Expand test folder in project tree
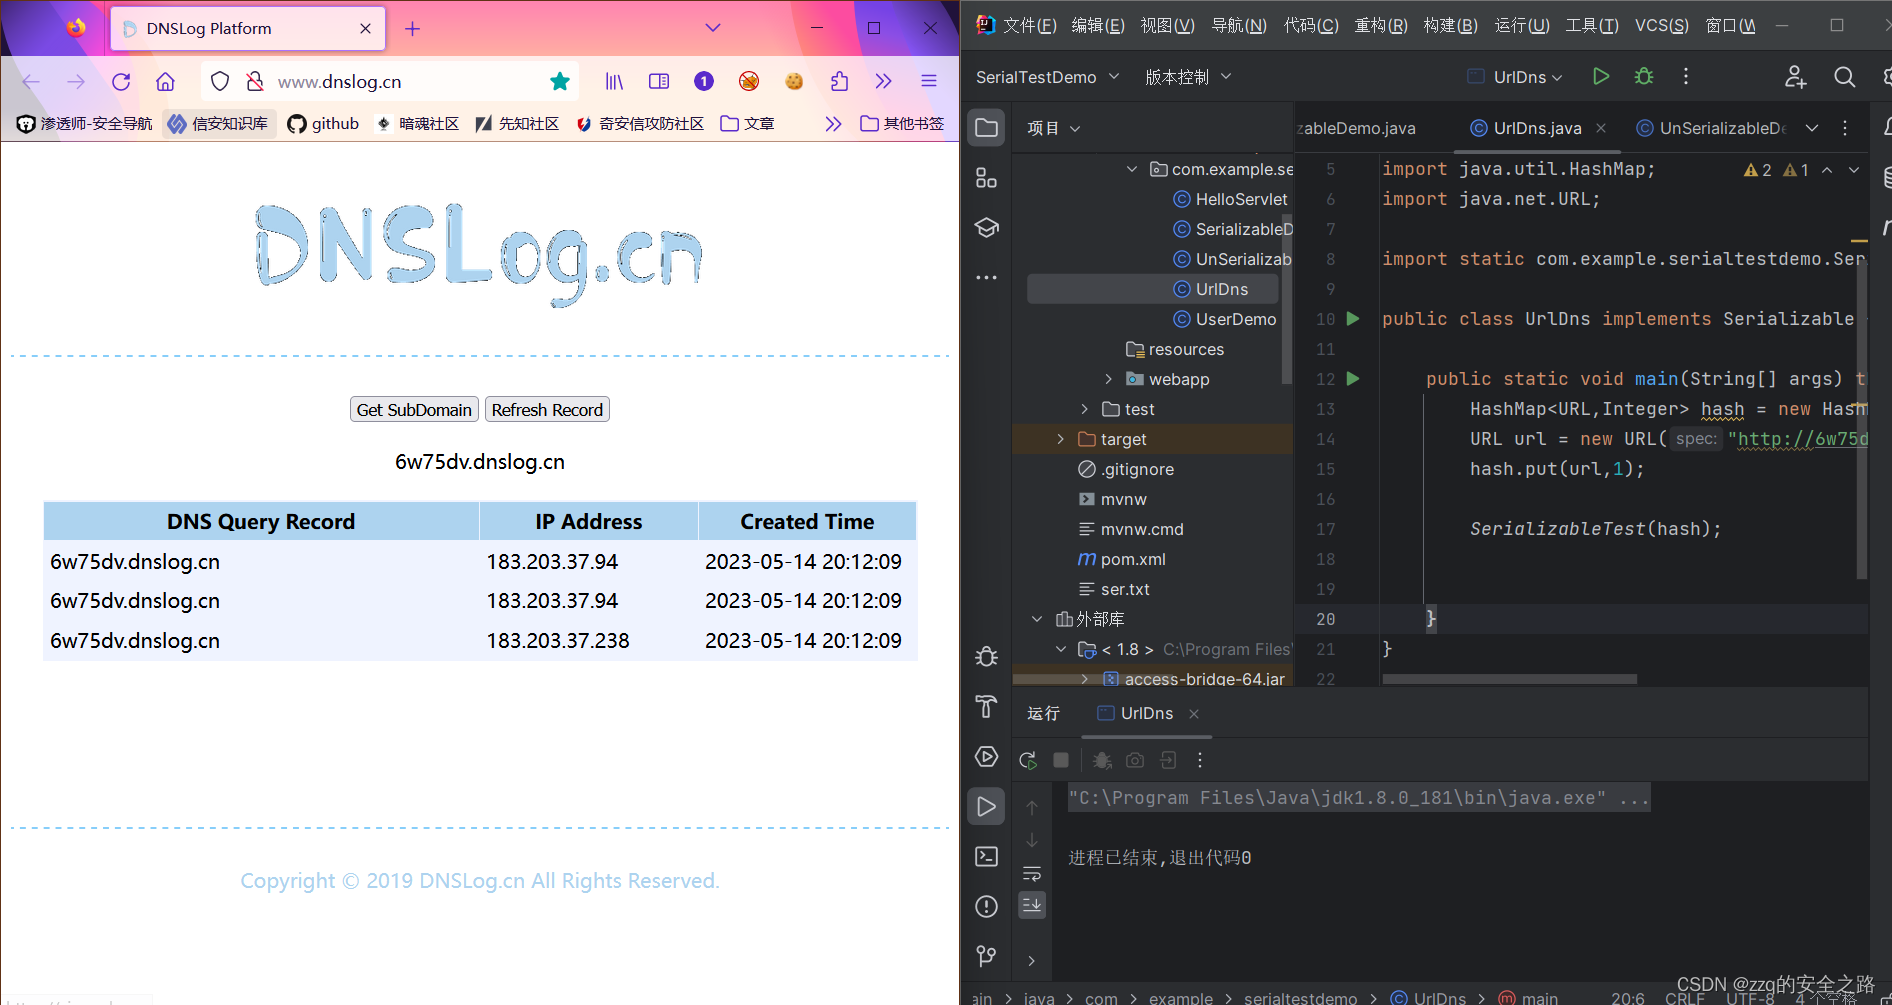This screenshot has height=1005, width=1892. point(1085,409)
